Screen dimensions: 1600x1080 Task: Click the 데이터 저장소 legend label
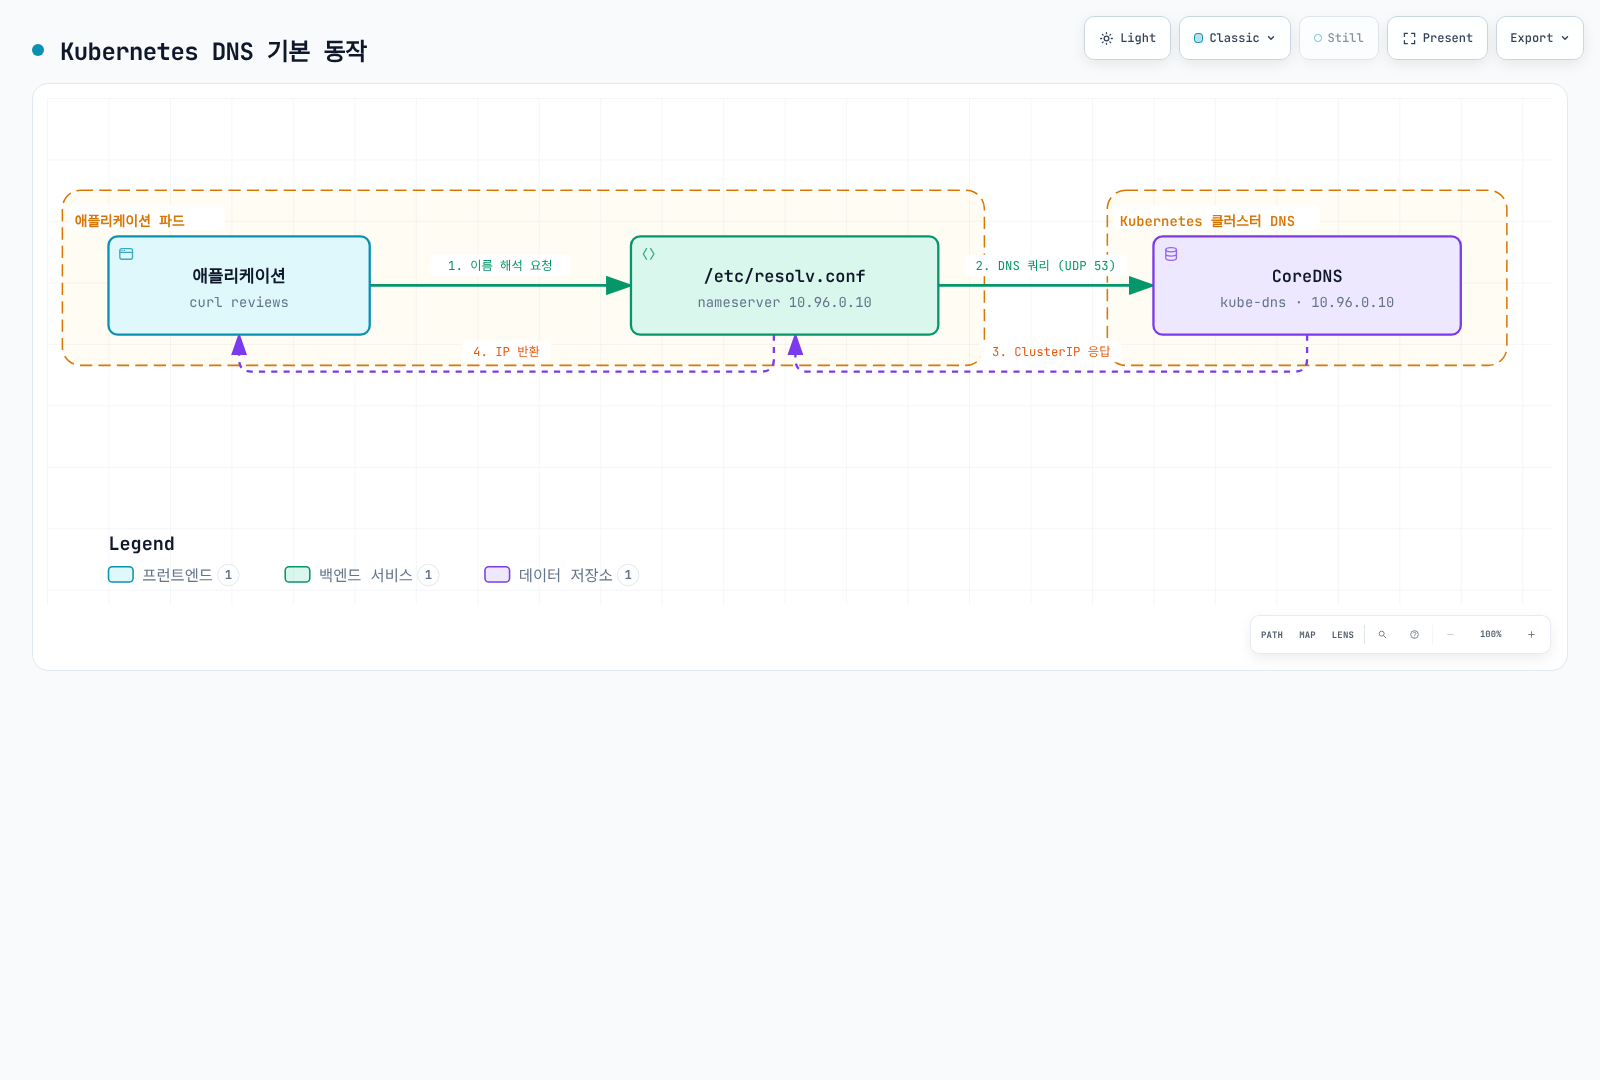tap(566, 575)
